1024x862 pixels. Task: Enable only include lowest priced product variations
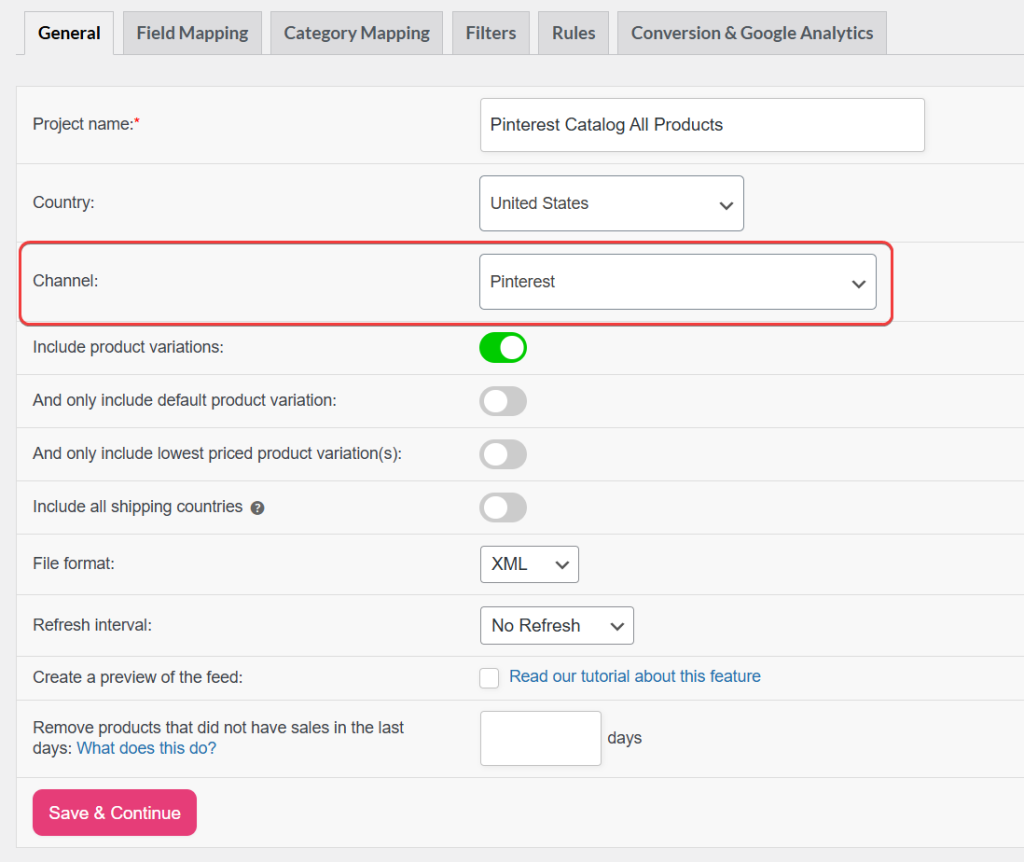point(503,454)
